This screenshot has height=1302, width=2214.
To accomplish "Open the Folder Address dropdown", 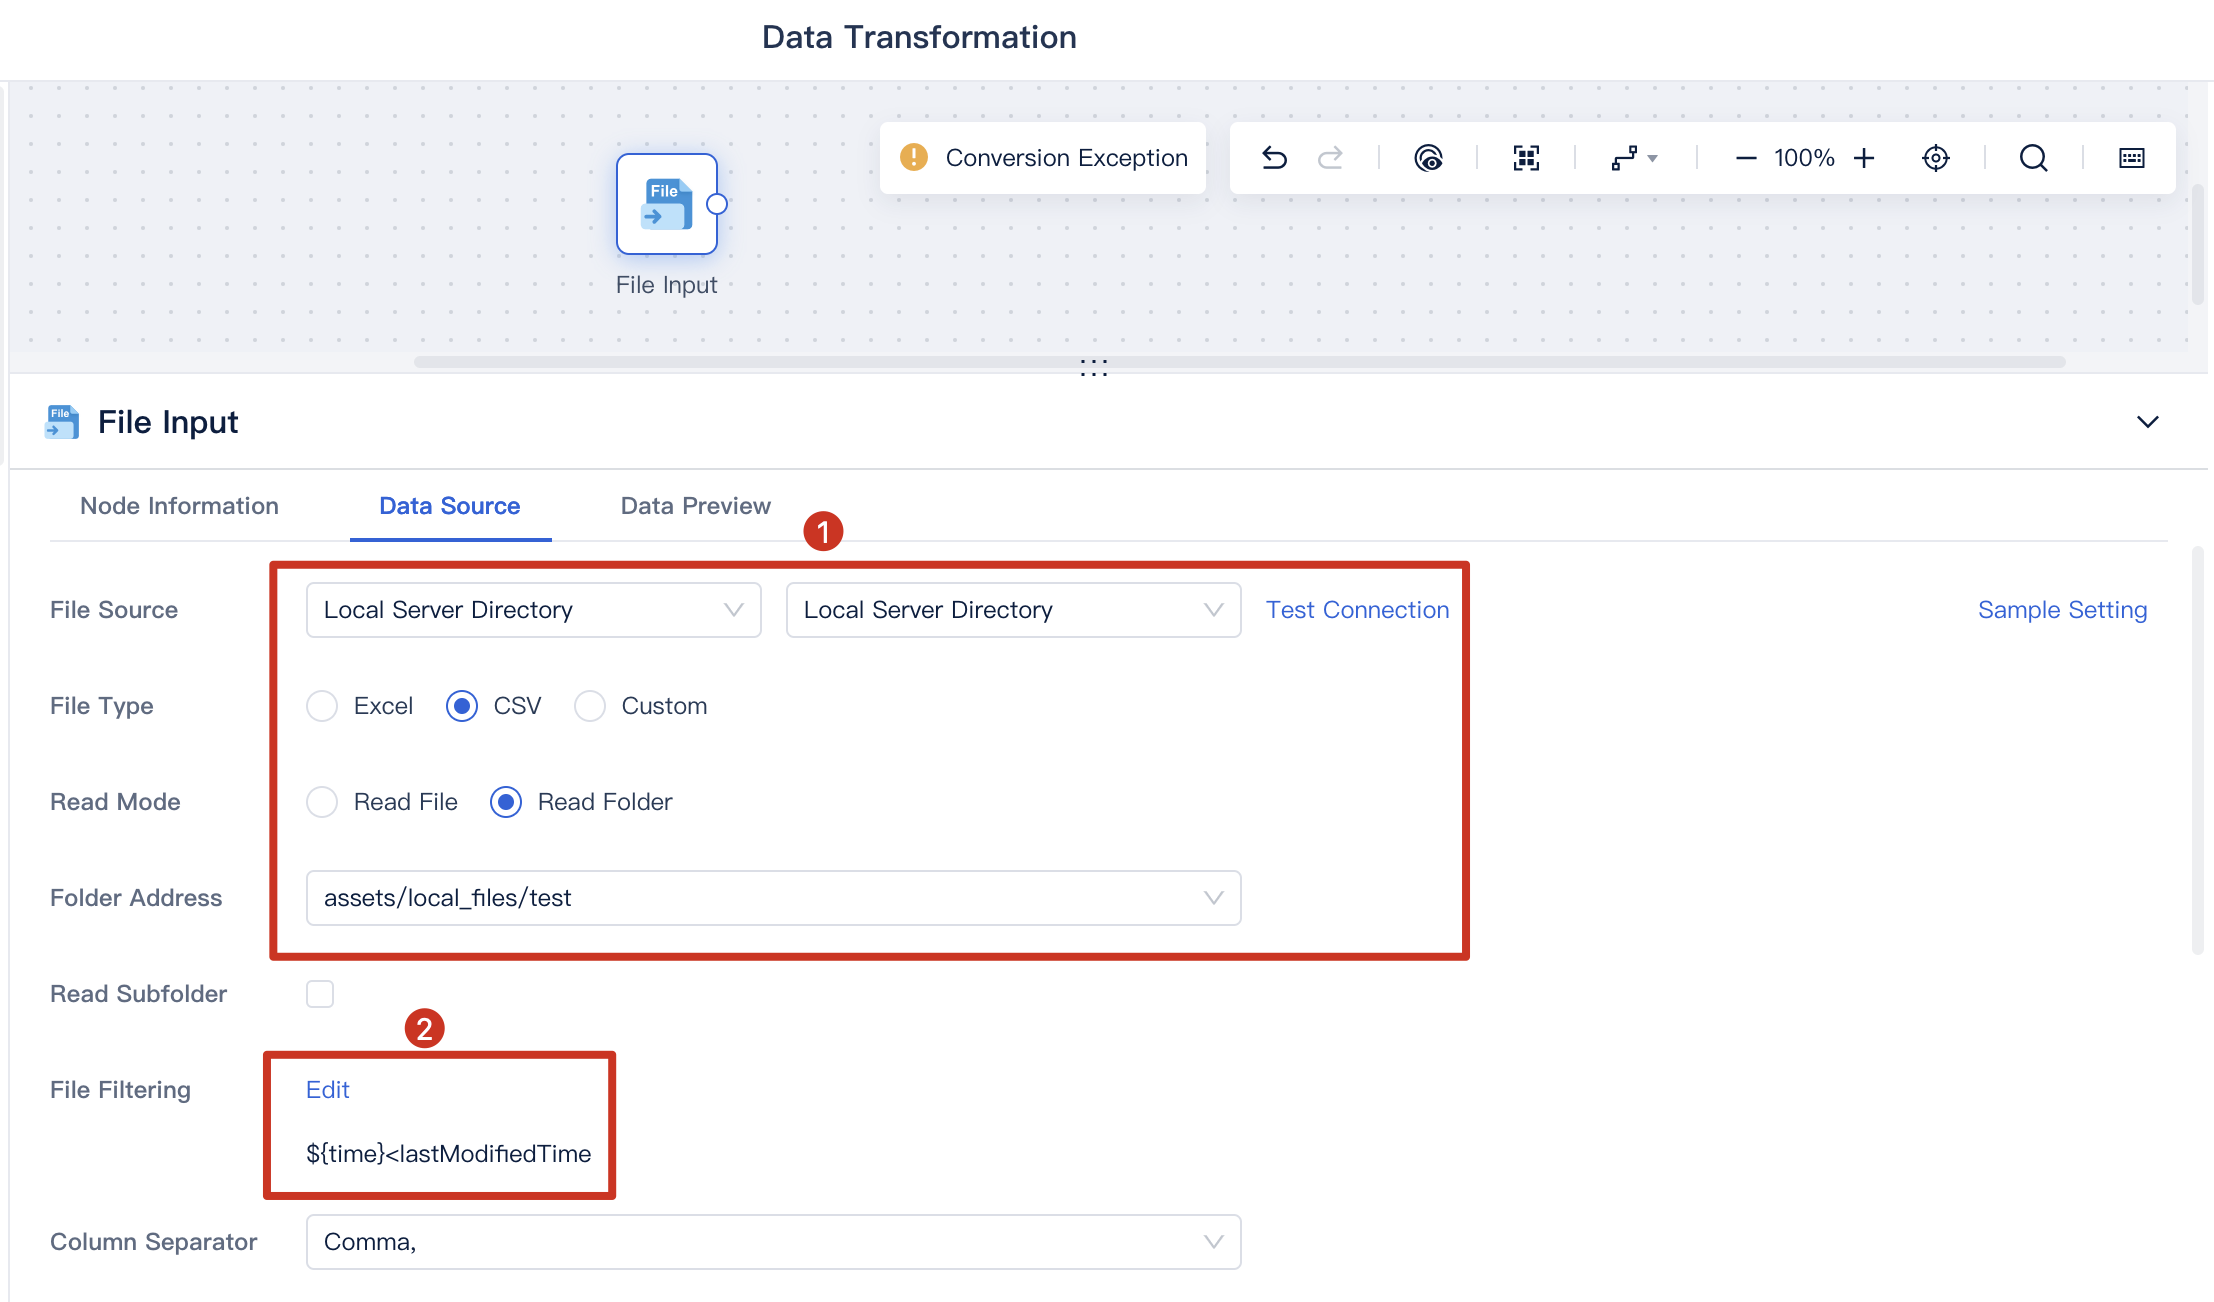I will click(x=1212, y=898).
